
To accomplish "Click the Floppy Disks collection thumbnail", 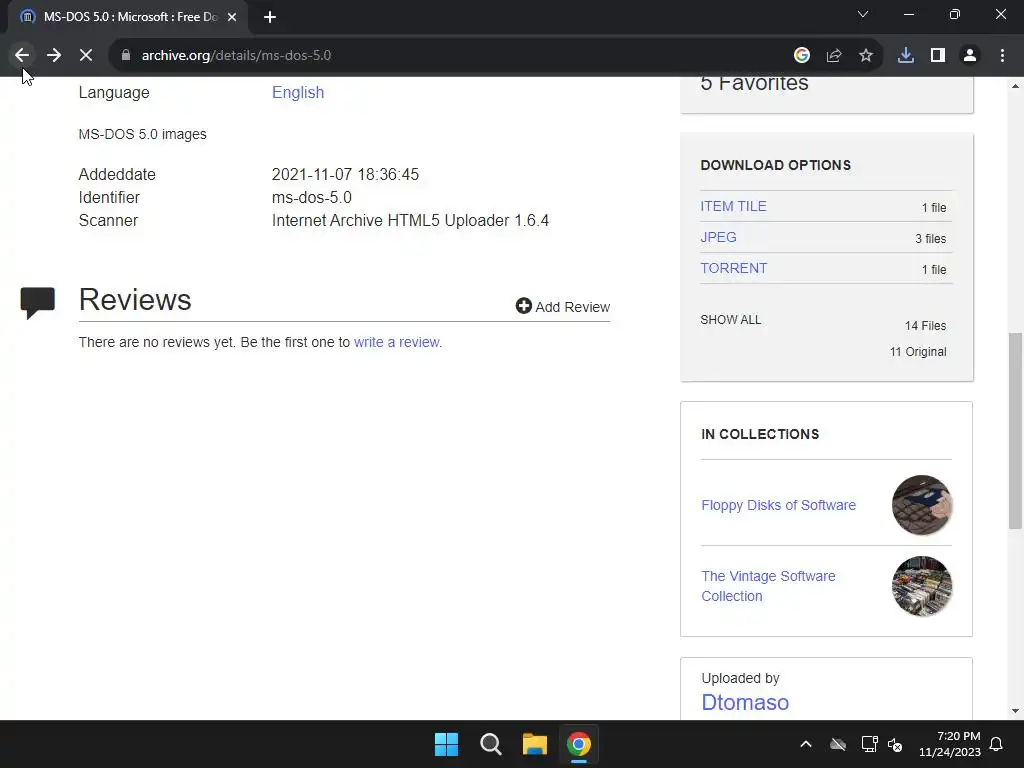I will pos(921,505).
